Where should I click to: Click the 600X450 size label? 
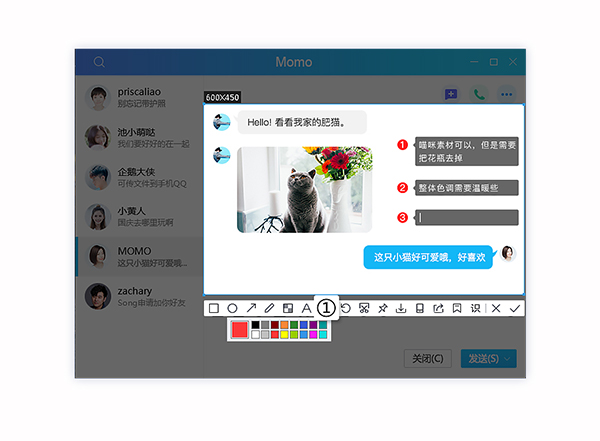222,97
